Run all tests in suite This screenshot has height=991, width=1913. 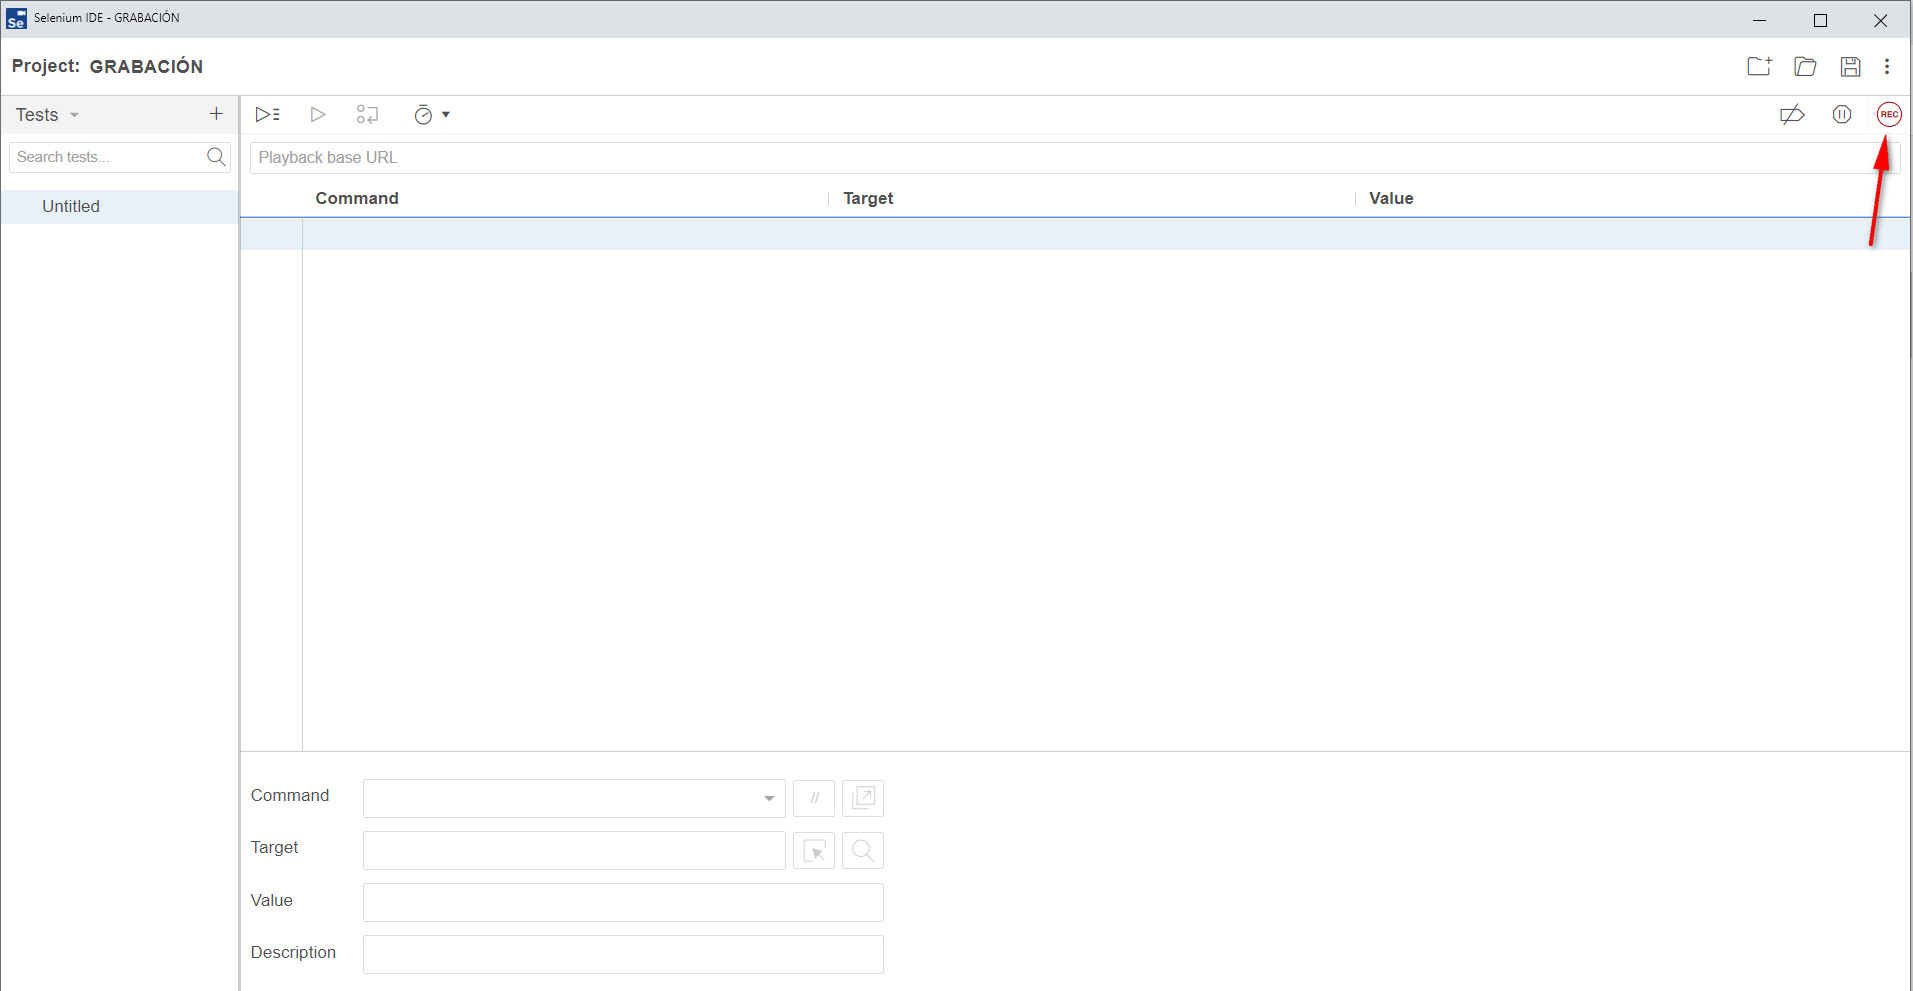tap(267, 115)
